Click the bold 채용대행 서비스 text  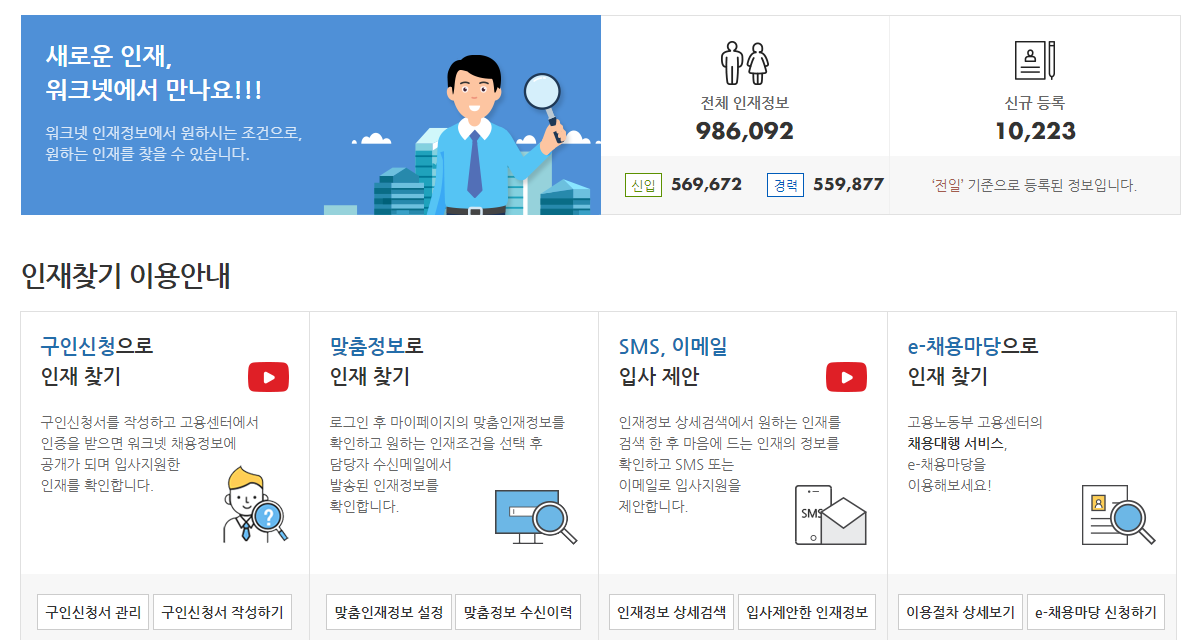click(x=957, y=443)
